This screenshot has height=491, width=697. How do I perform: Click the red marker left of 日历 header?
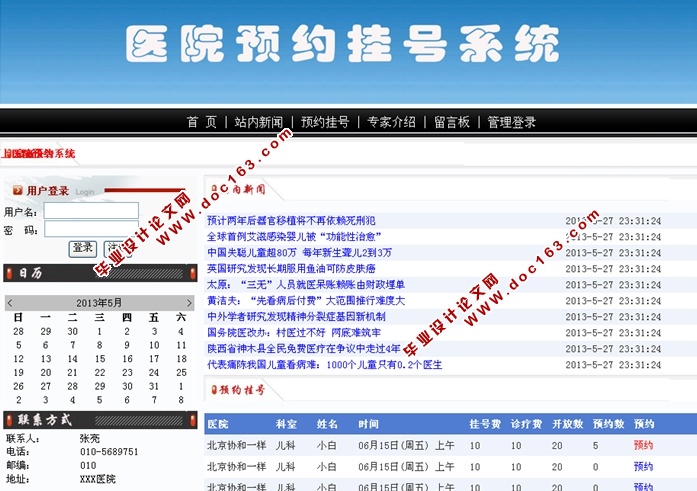[x=10, y=272]
